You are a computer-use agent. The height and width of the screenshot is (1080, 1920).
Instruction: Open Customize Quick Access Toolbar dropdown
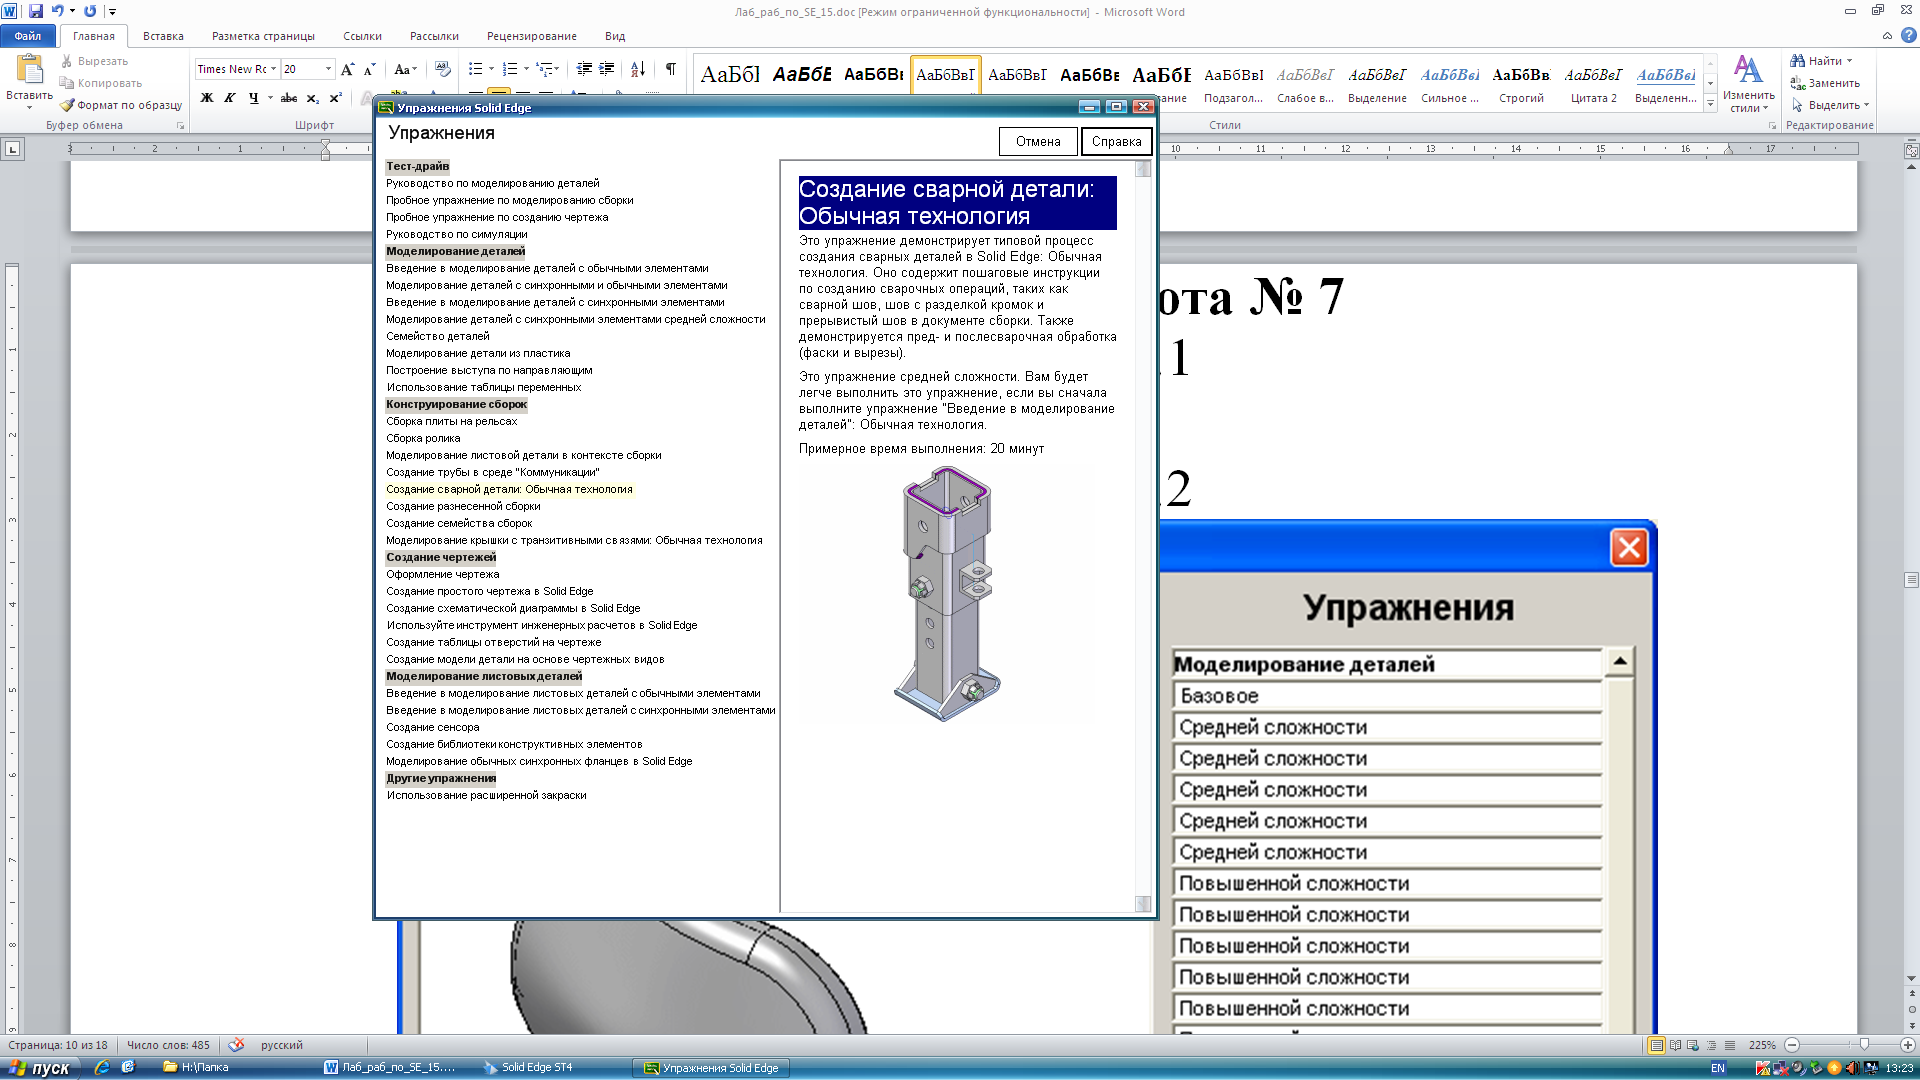point(112,12)
